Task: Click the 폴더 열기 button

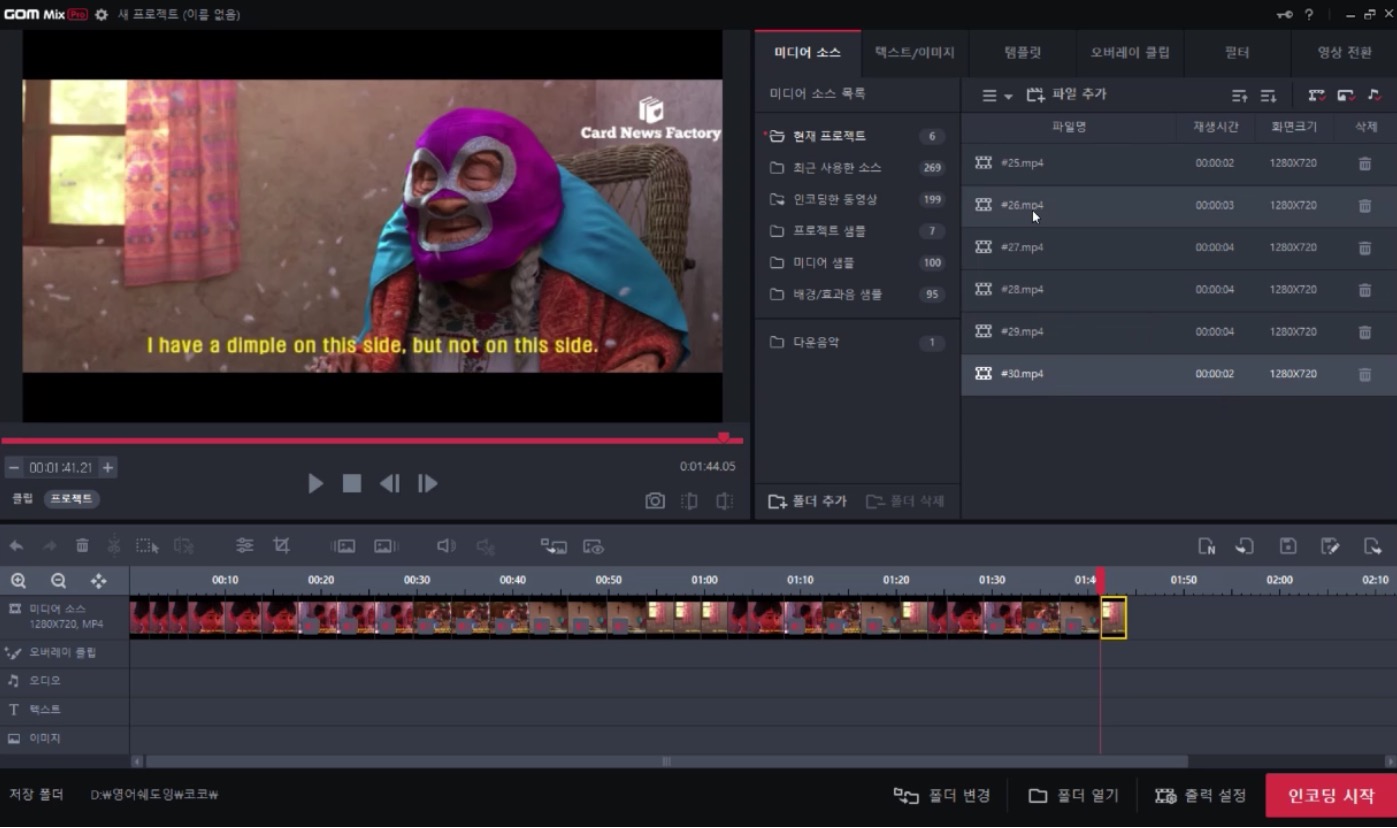Action: pos(1074,796)
